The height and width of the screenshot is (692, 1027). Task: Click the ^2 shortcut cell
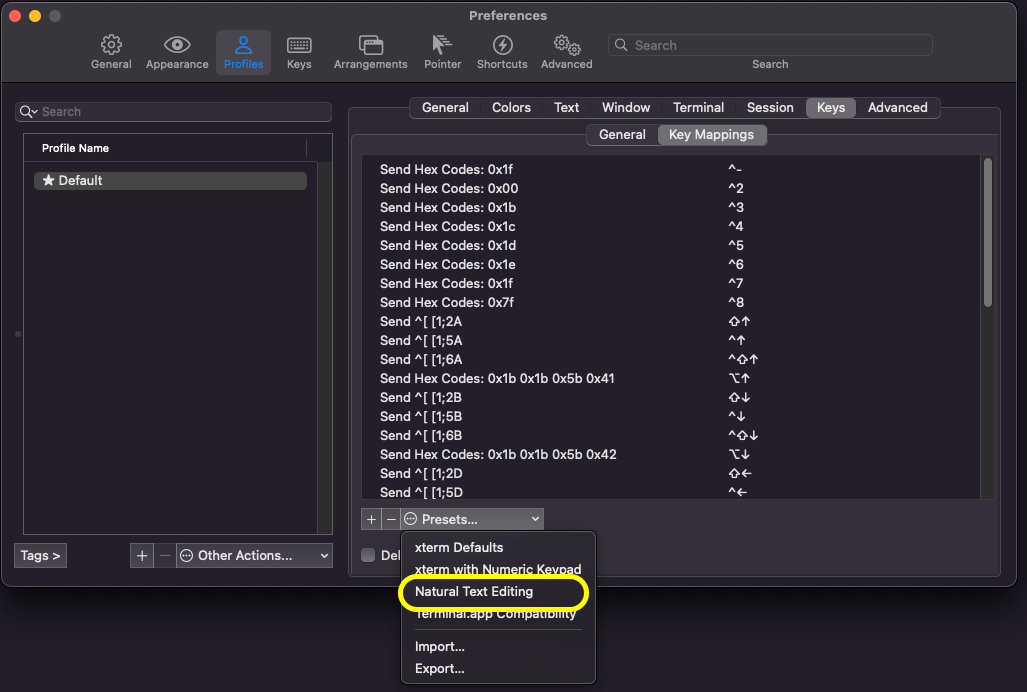click(736, 189)
